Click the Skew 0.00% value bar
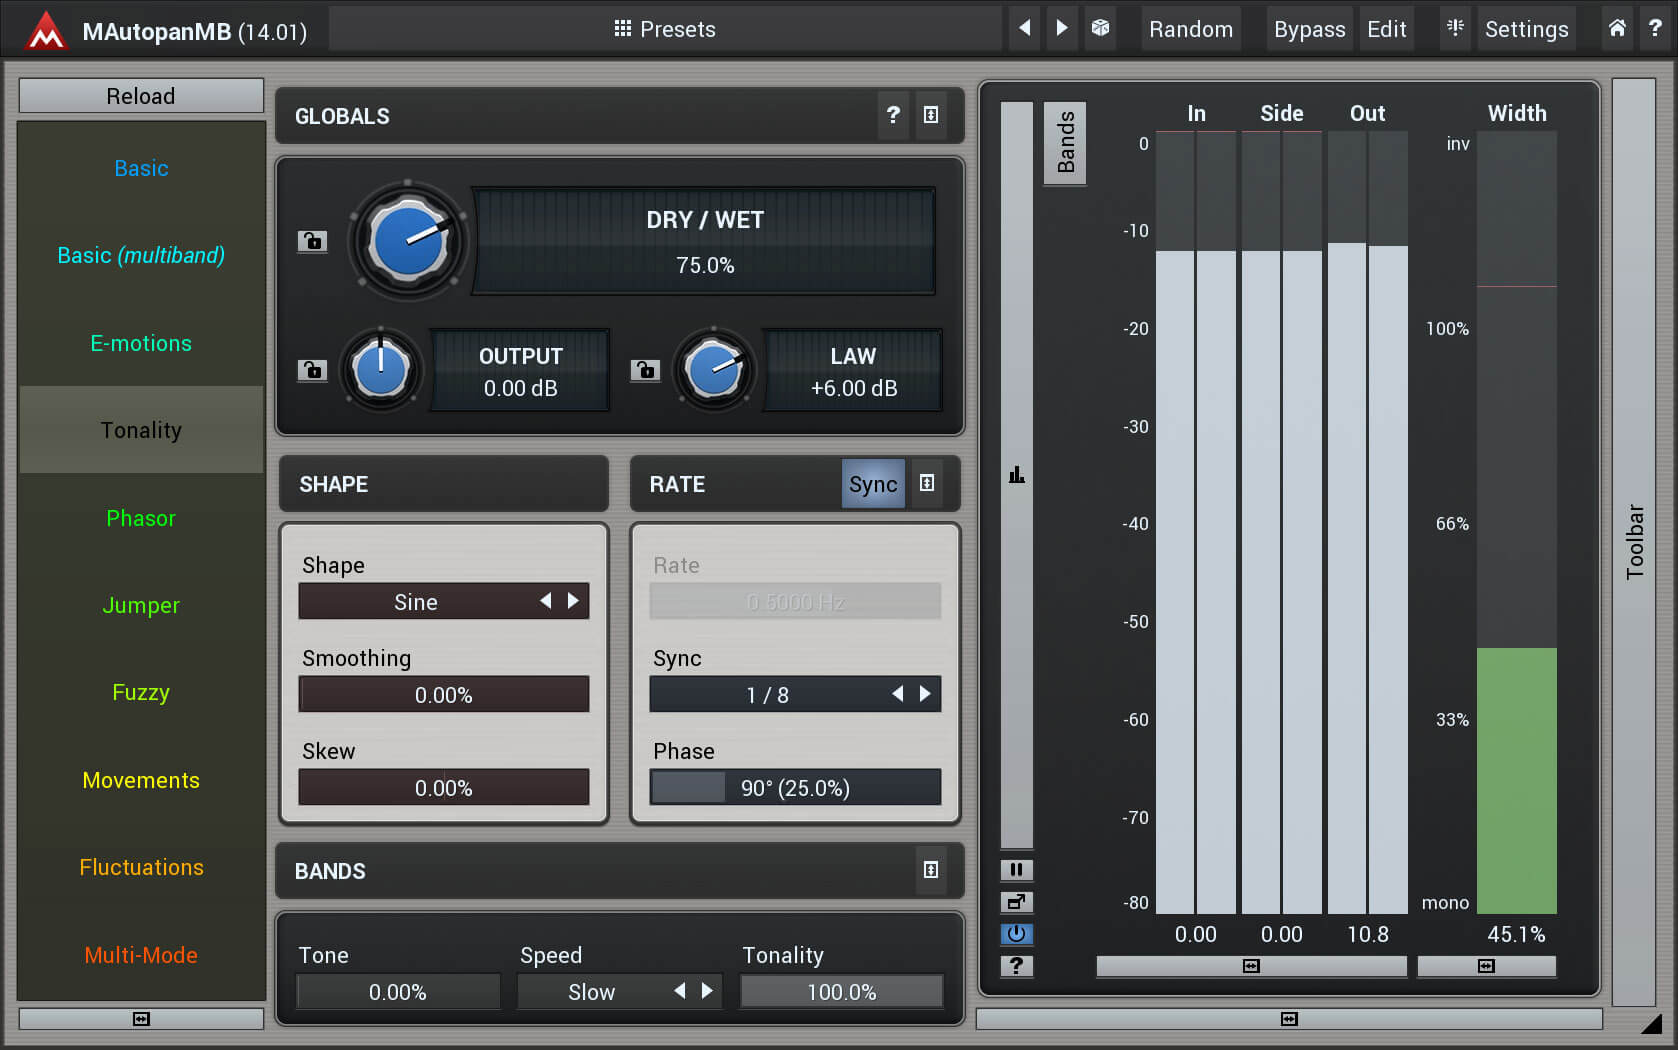1678x1050 pixels. [444, 787]
